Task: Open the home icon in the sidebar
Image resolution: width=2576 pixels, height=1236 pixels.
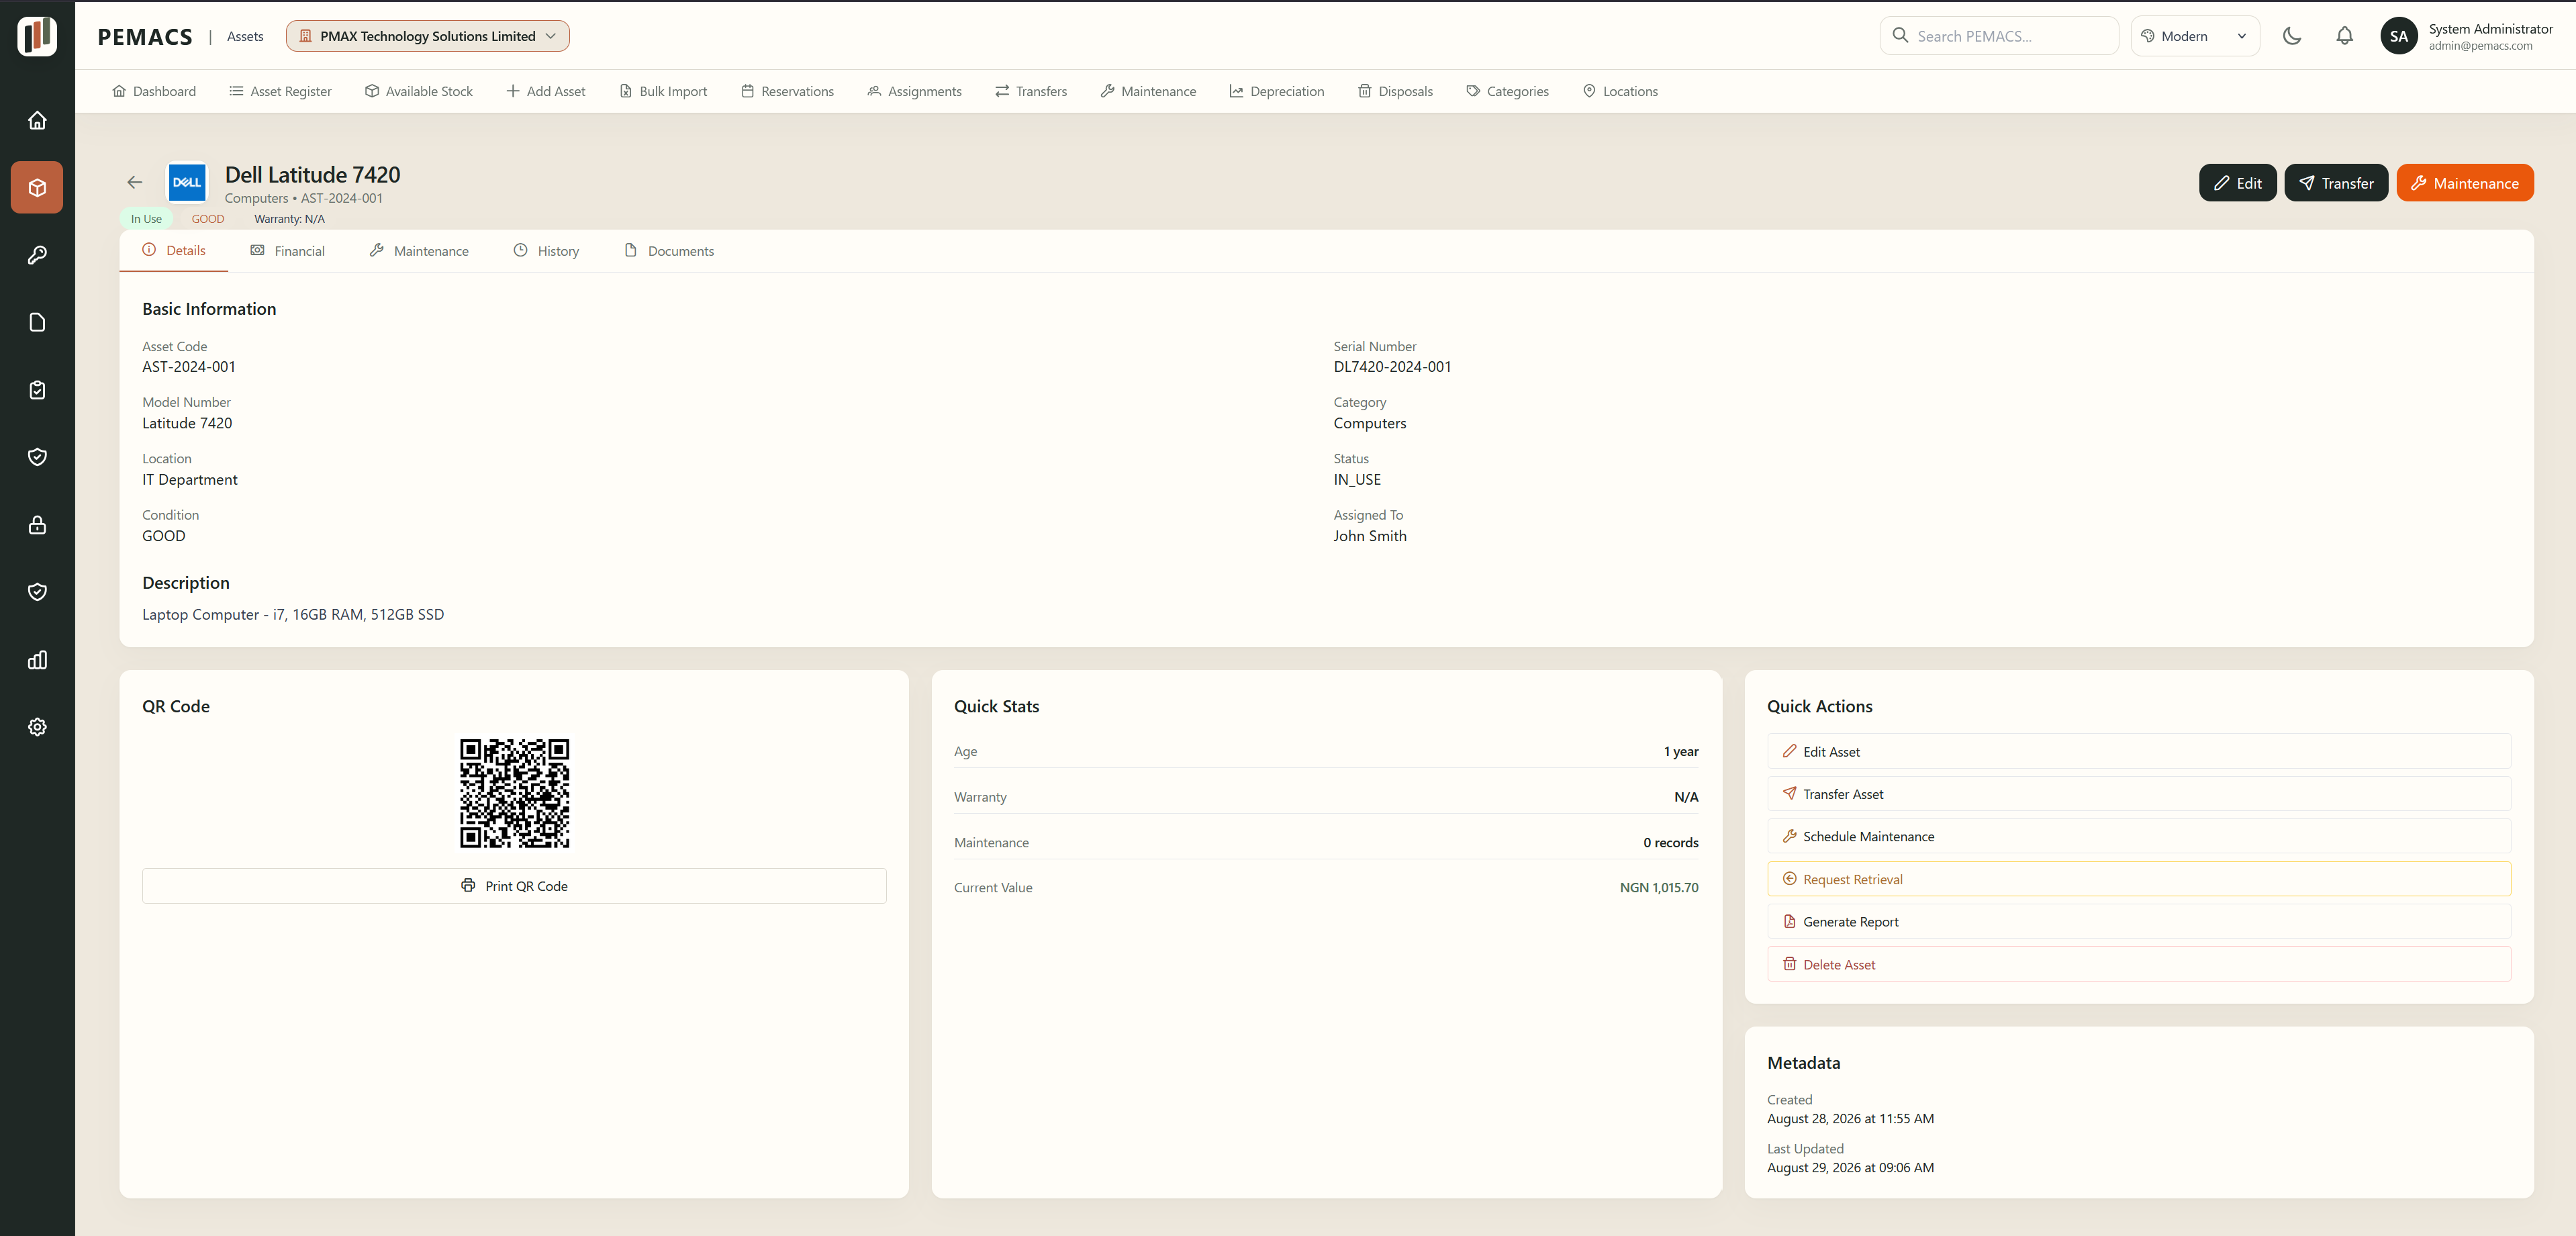Action: tap(37, 120)
